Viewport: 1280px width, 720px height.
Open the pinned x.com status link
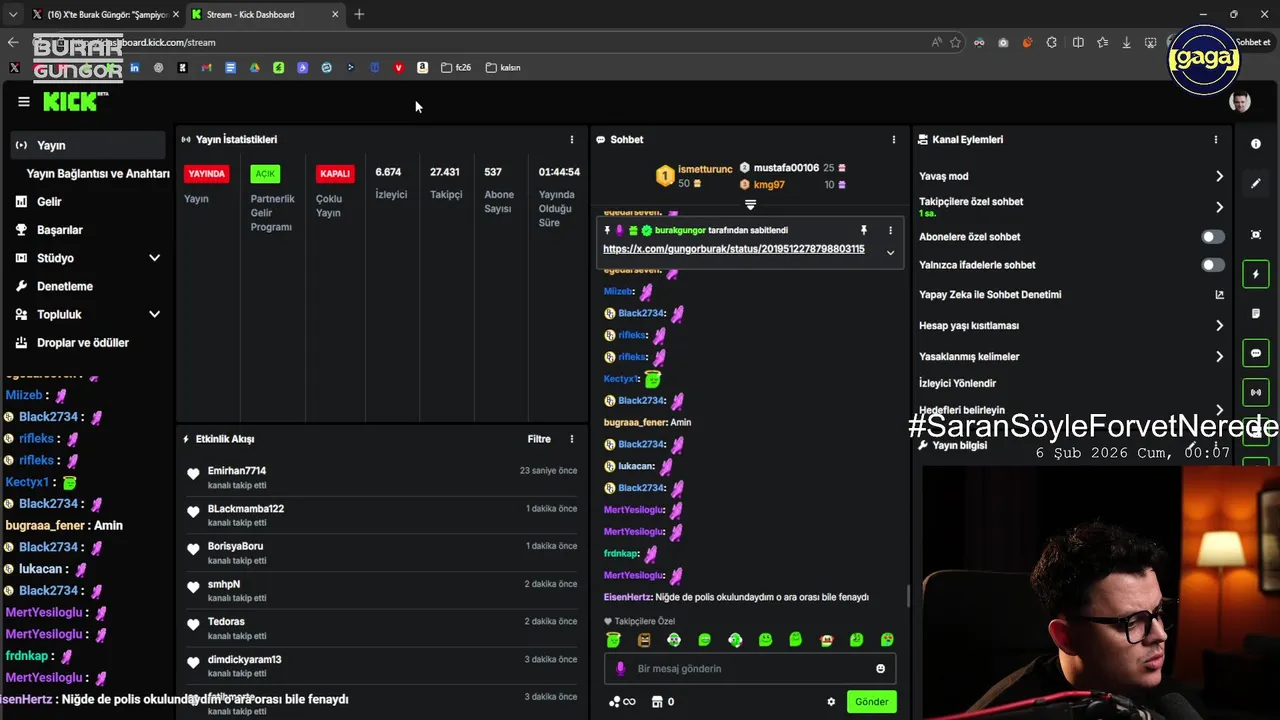[x=734, y=249]
